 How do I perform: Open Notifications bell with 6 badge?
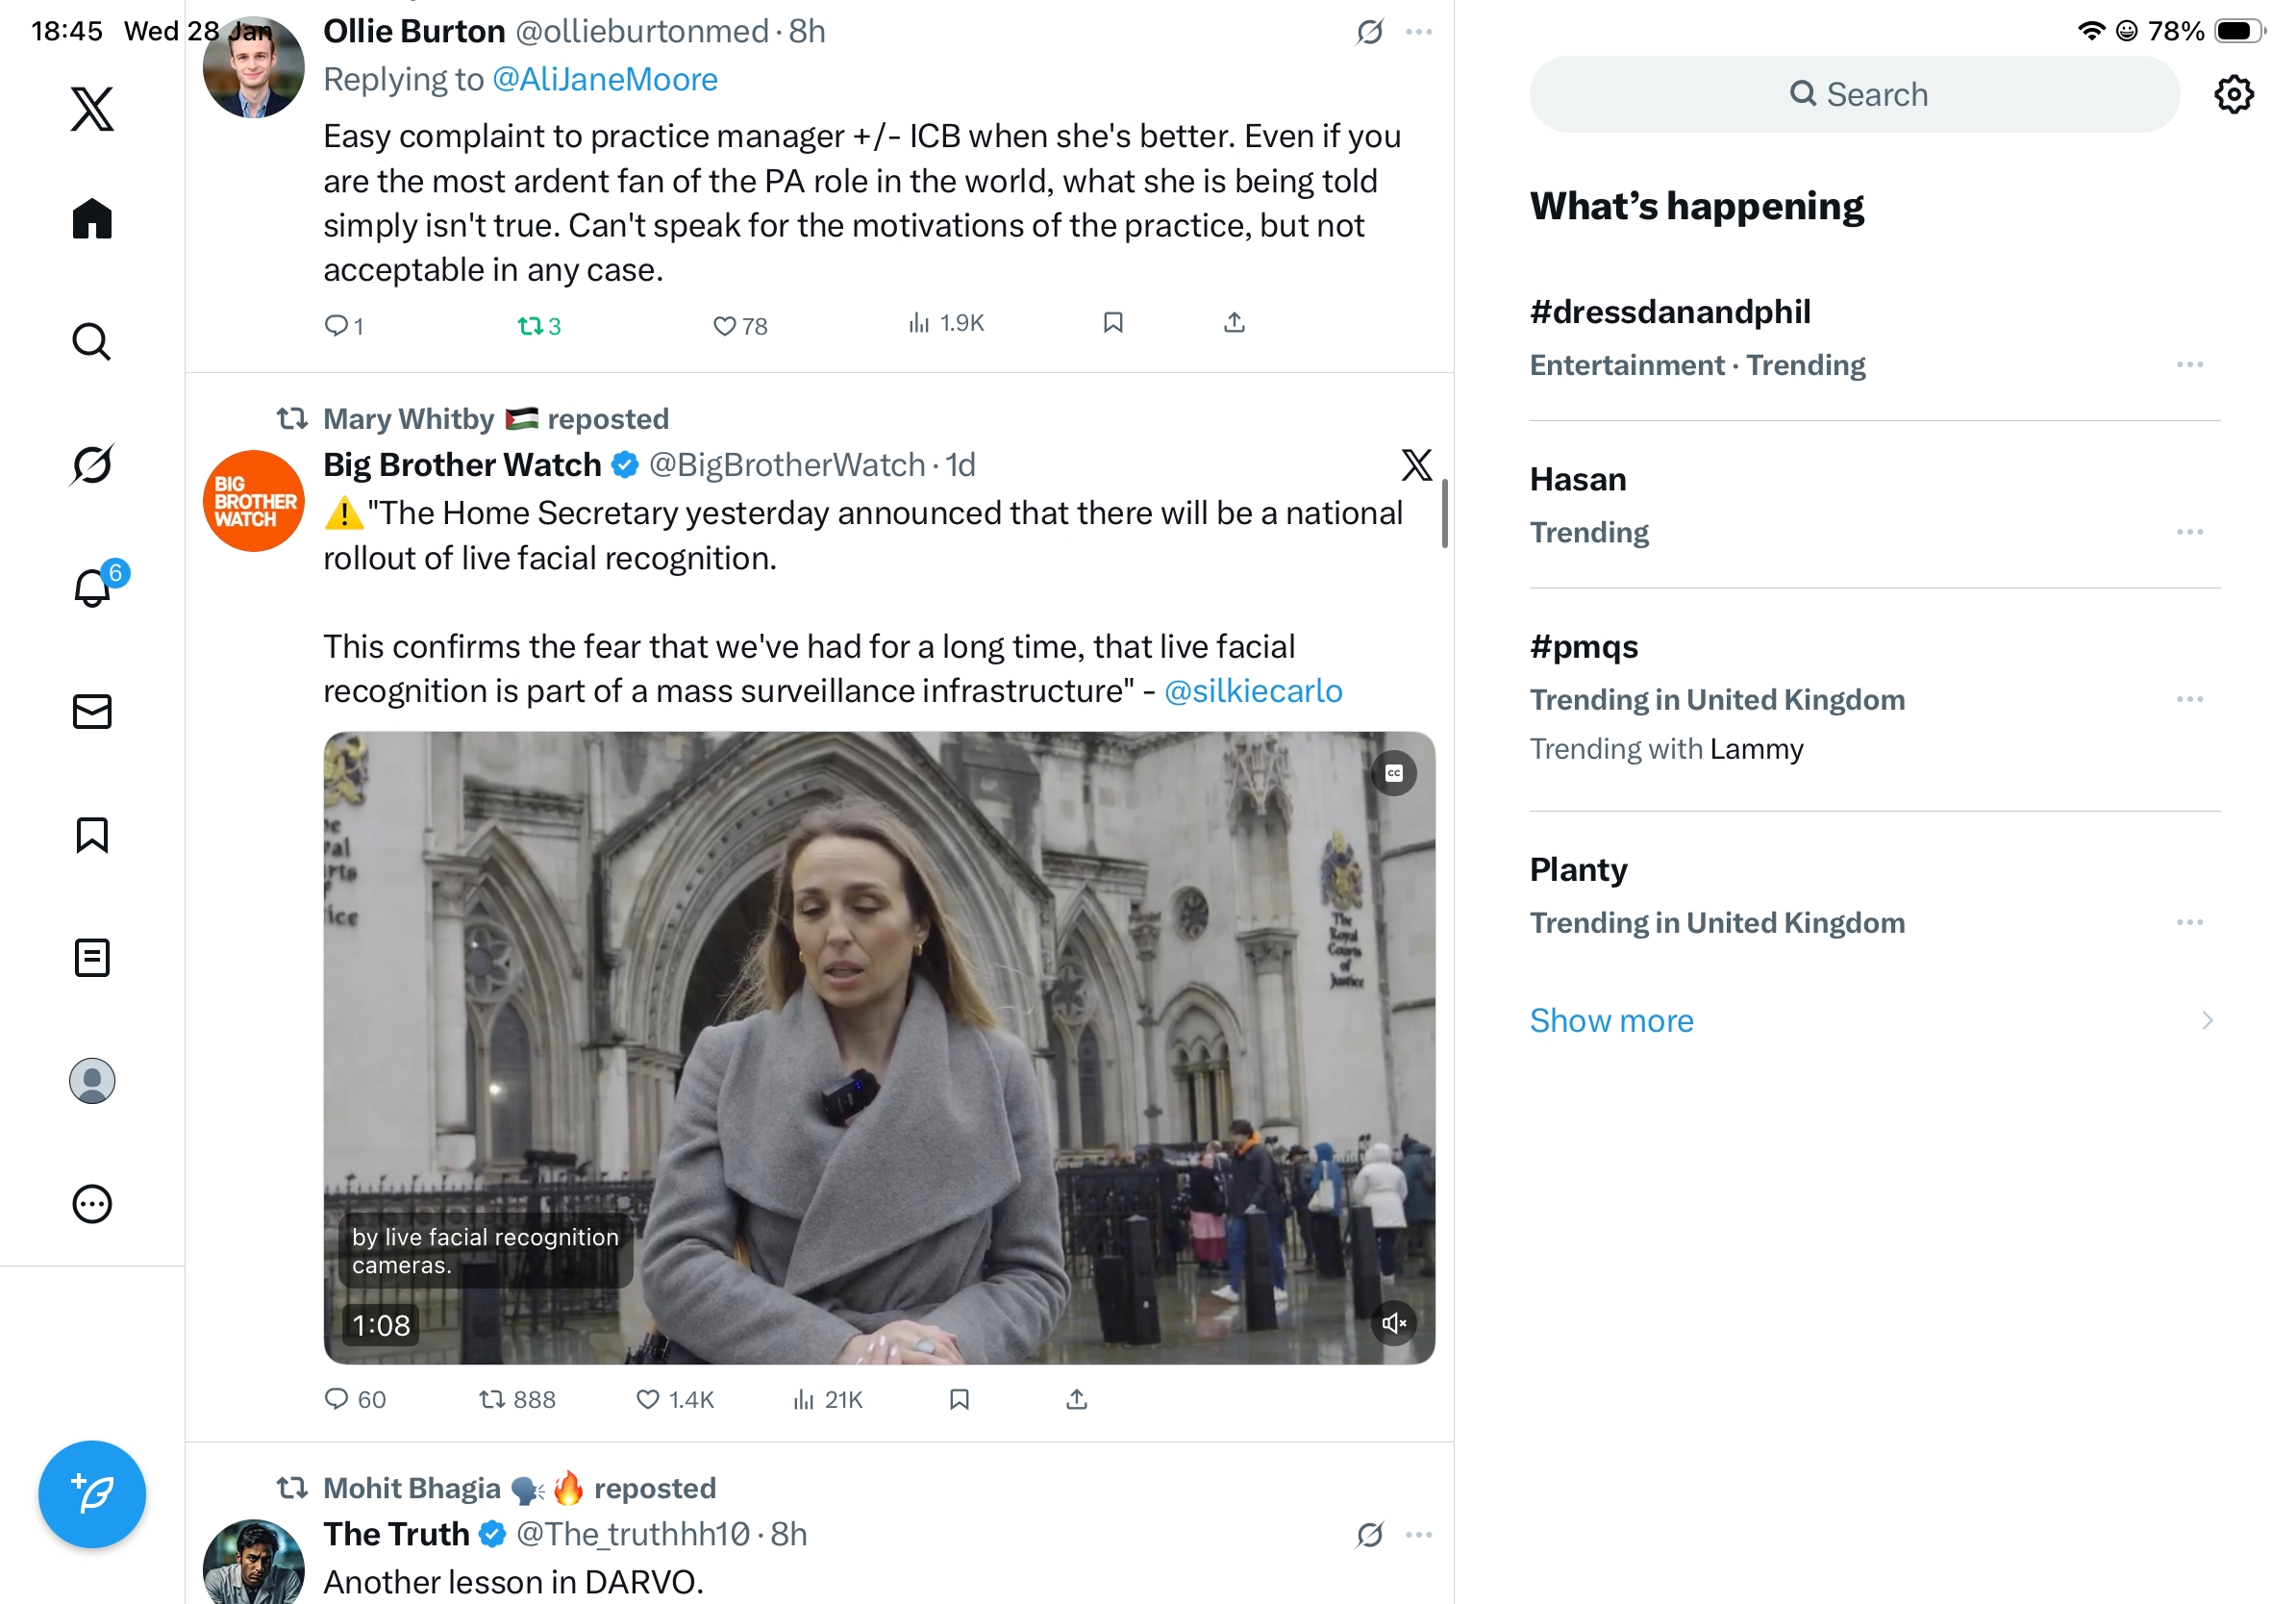92,588
